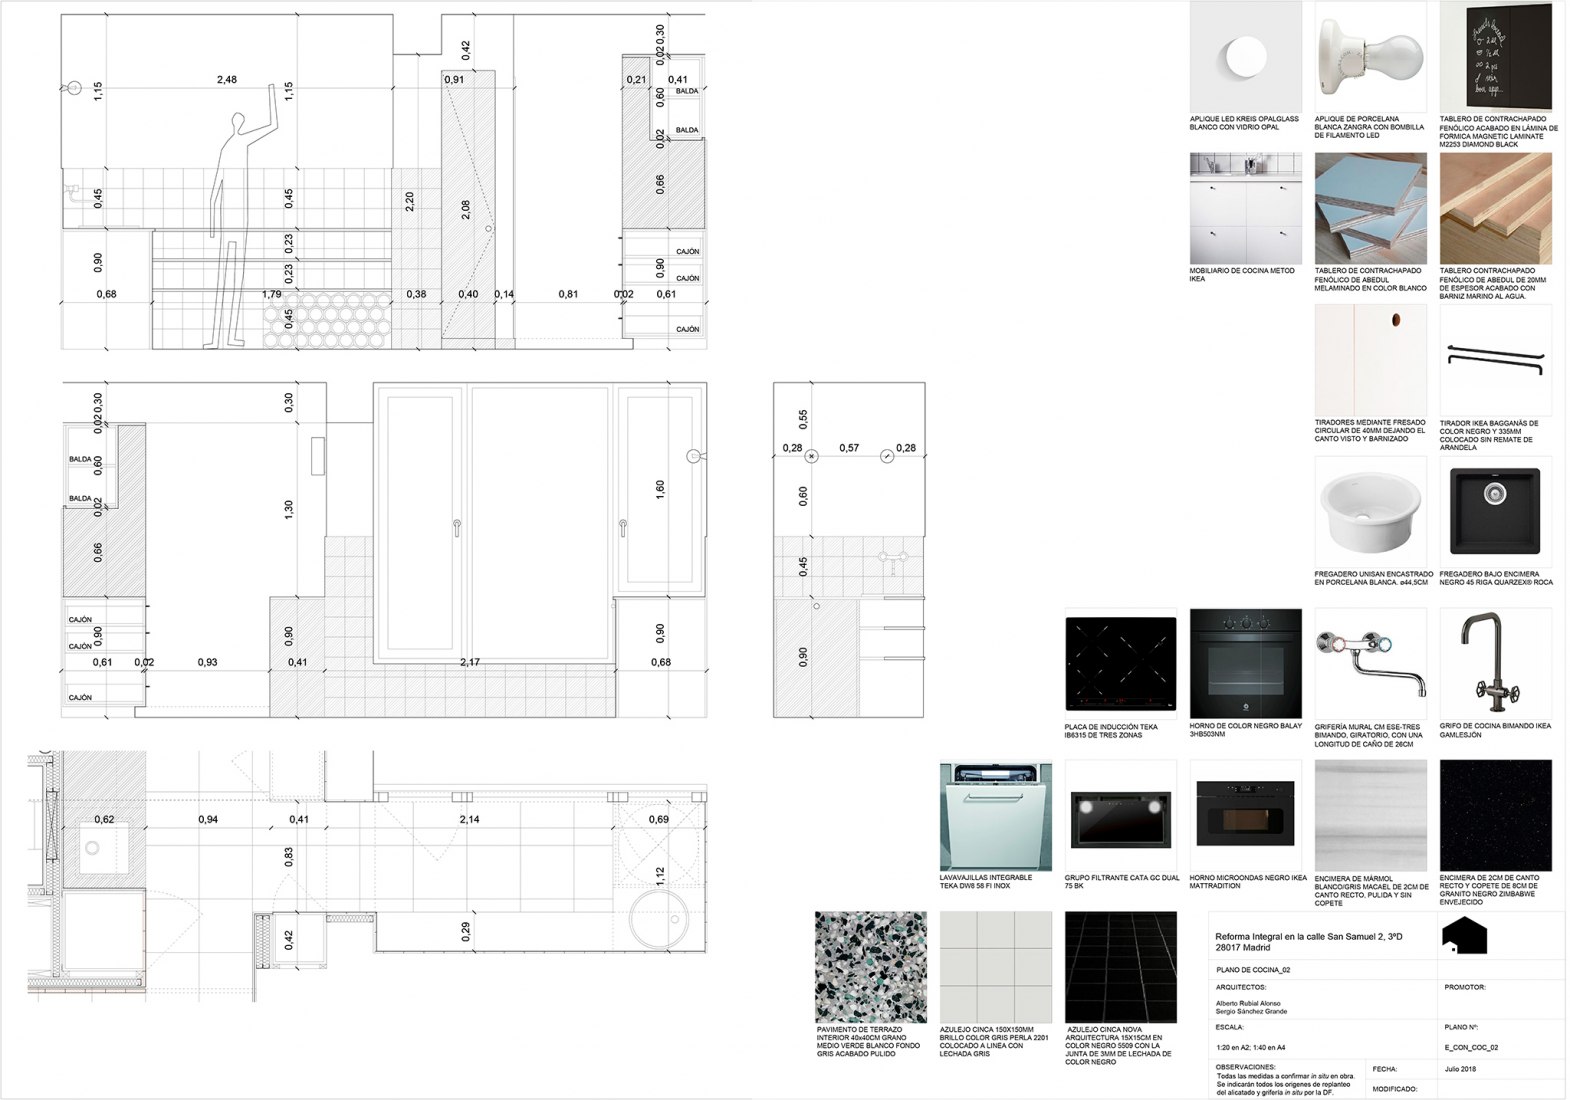
Task: Select the black magnetic laminate board photo
Action: click(x=1495, y=56)
